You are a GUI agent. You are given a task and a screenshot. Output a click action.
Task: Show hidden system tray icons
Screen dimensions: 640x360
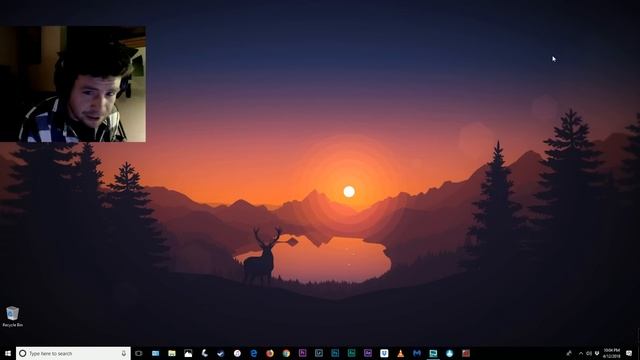(x=580, y=353)
